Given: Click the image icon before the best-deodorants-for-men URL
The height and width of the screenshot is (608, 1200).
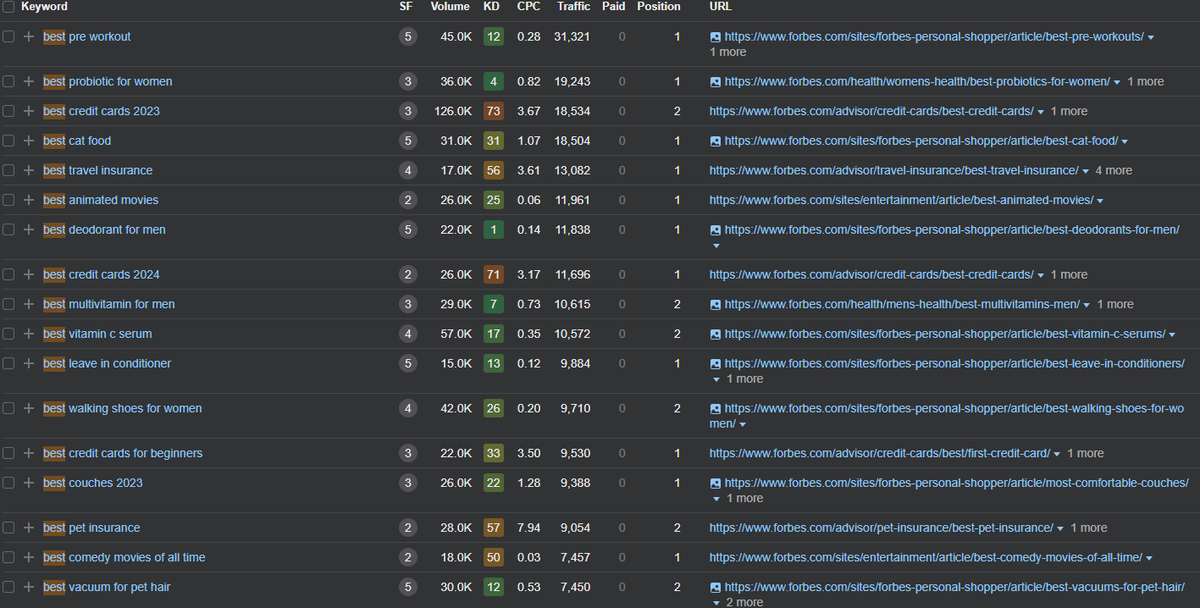Looking at the screenshot, I should (x=715, y=230).
